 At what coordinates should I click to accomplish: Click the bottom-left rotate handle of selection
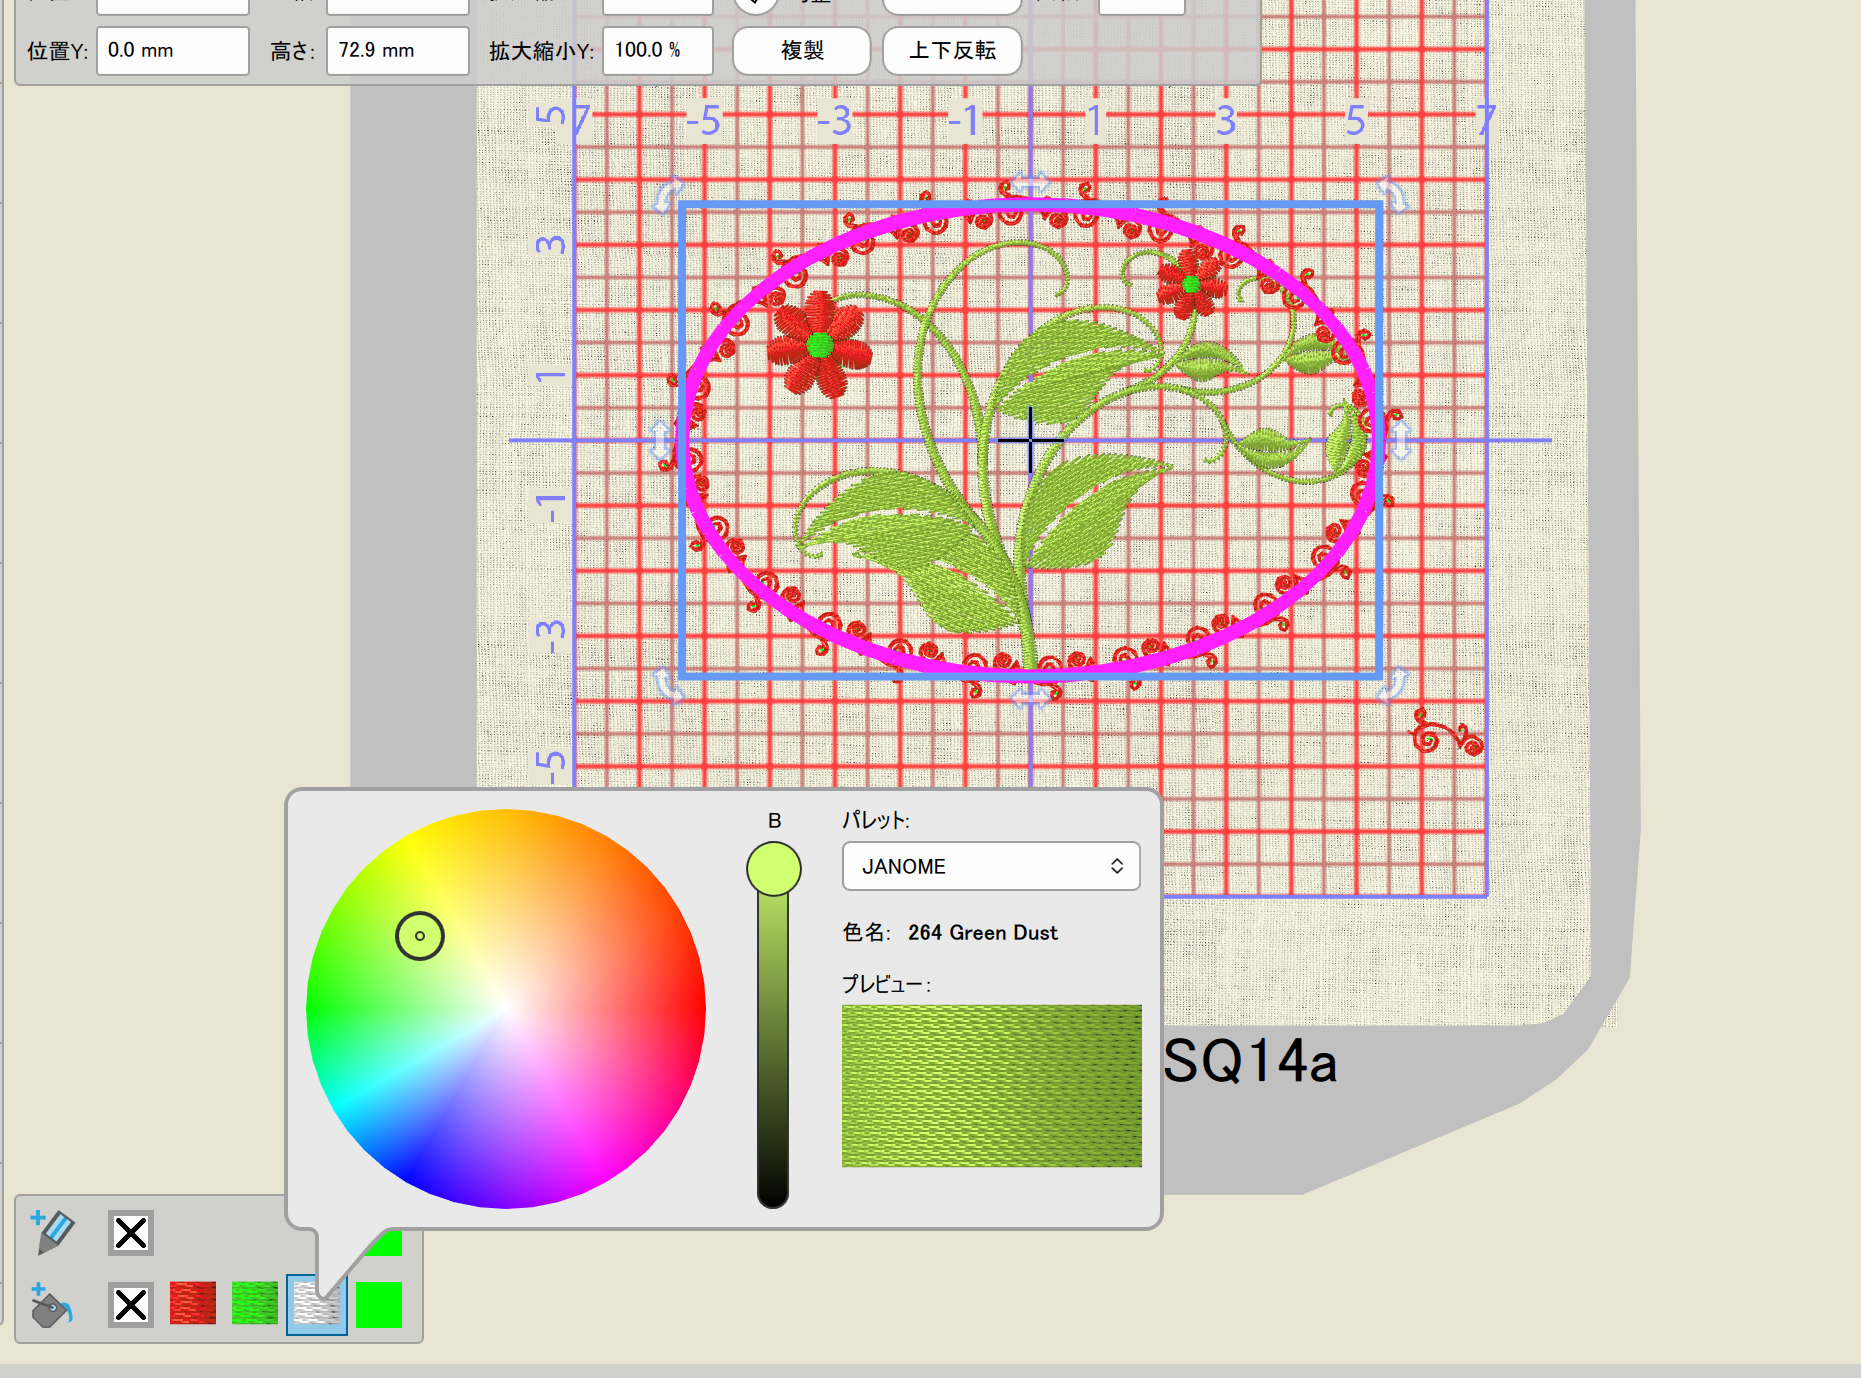(x=668, y=685)
